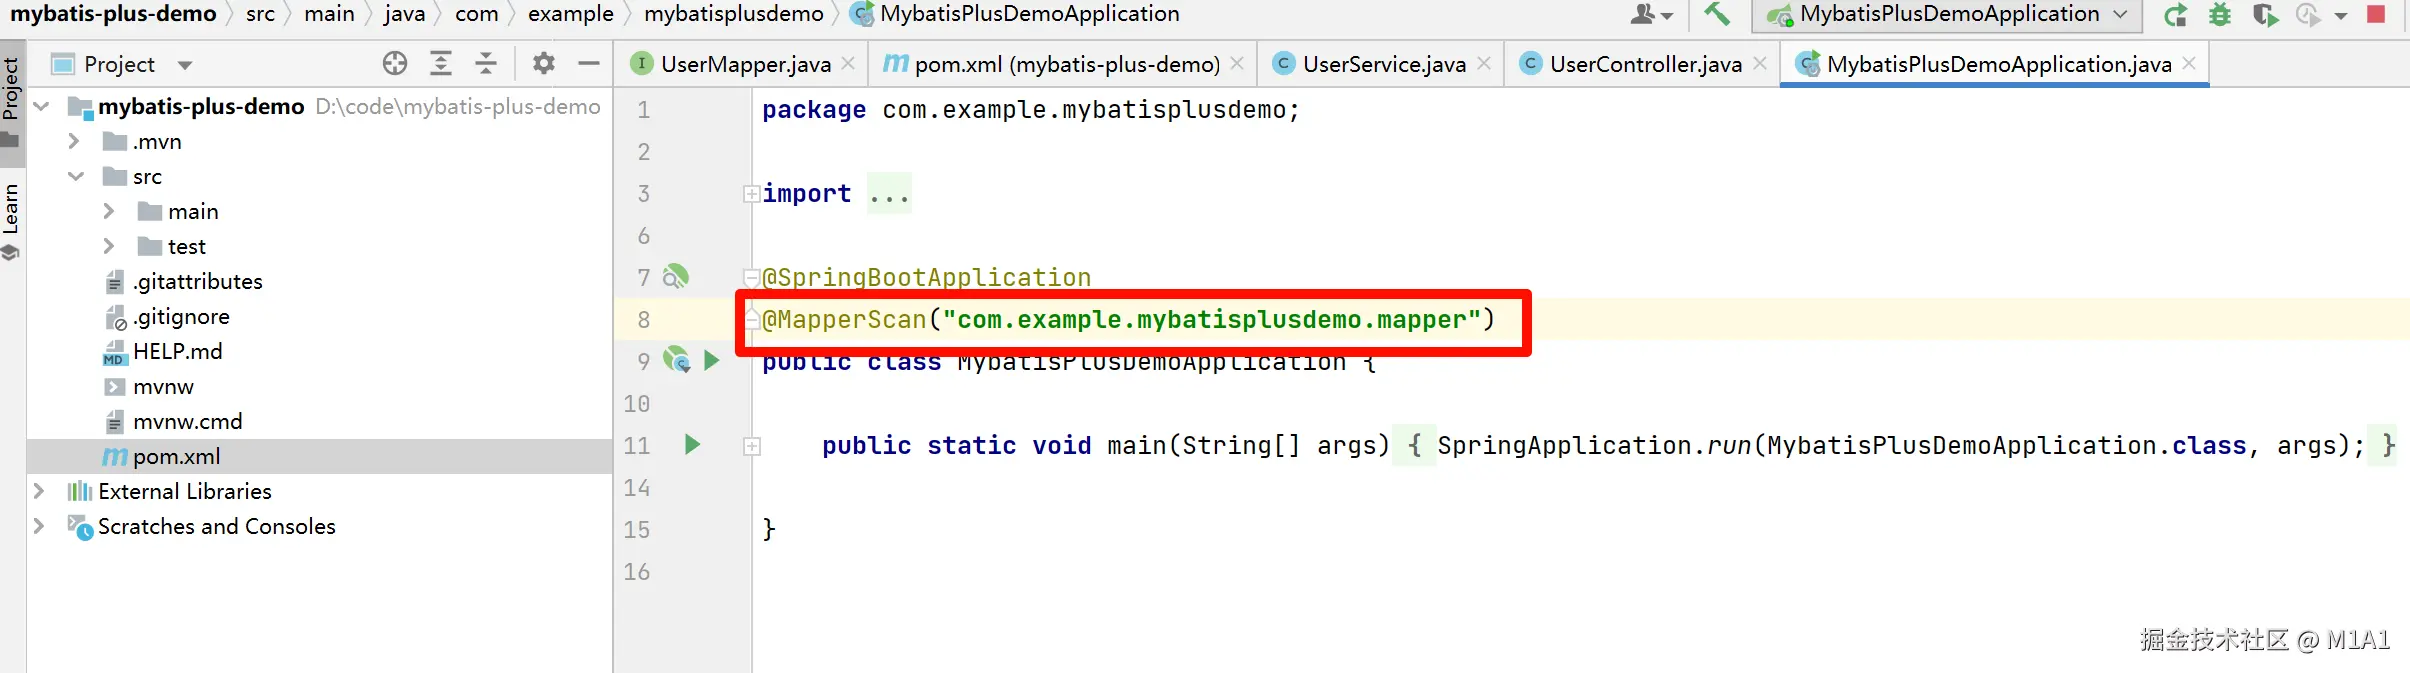Click run gutter arrow on line 9
The width and height of the screenshot is (2410, 673).
(711, 360)
